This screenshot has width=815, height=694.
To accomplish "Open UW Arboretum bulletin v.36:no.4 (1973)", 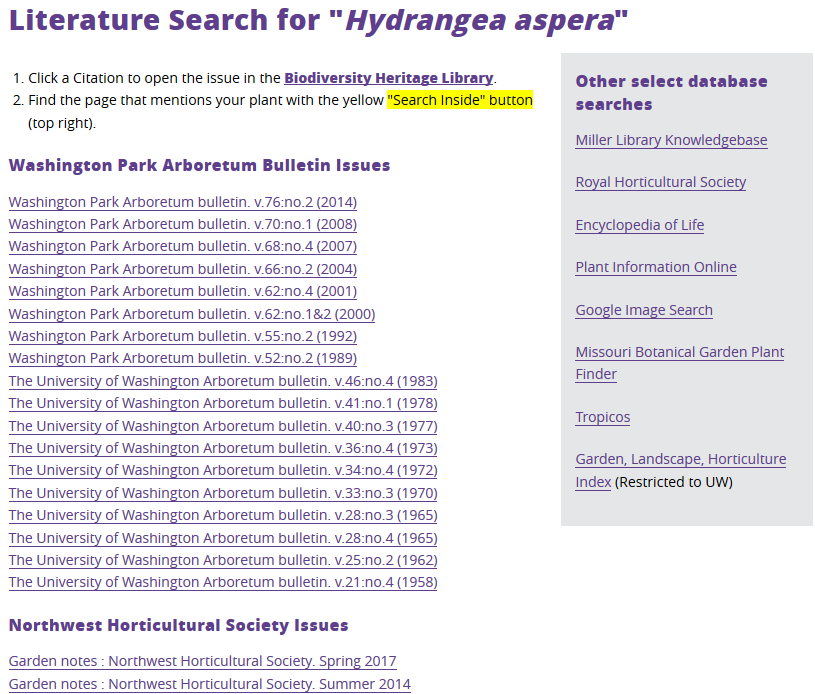I will point(223,448).
